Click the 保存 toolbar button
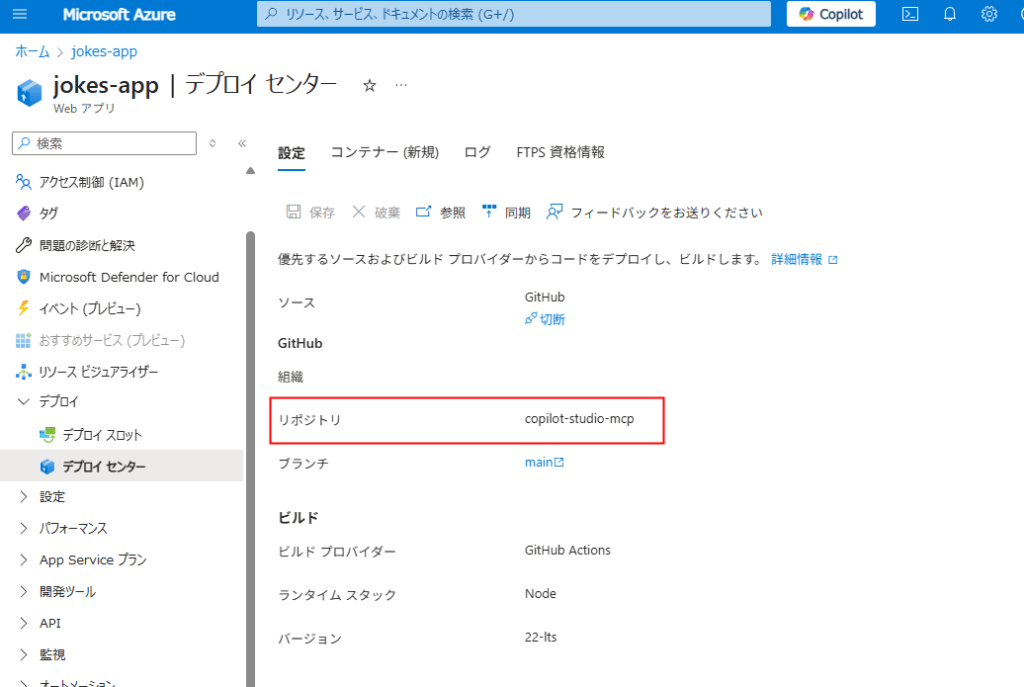This screenshot has width=1024, height=687. click(x=310, y=212)
